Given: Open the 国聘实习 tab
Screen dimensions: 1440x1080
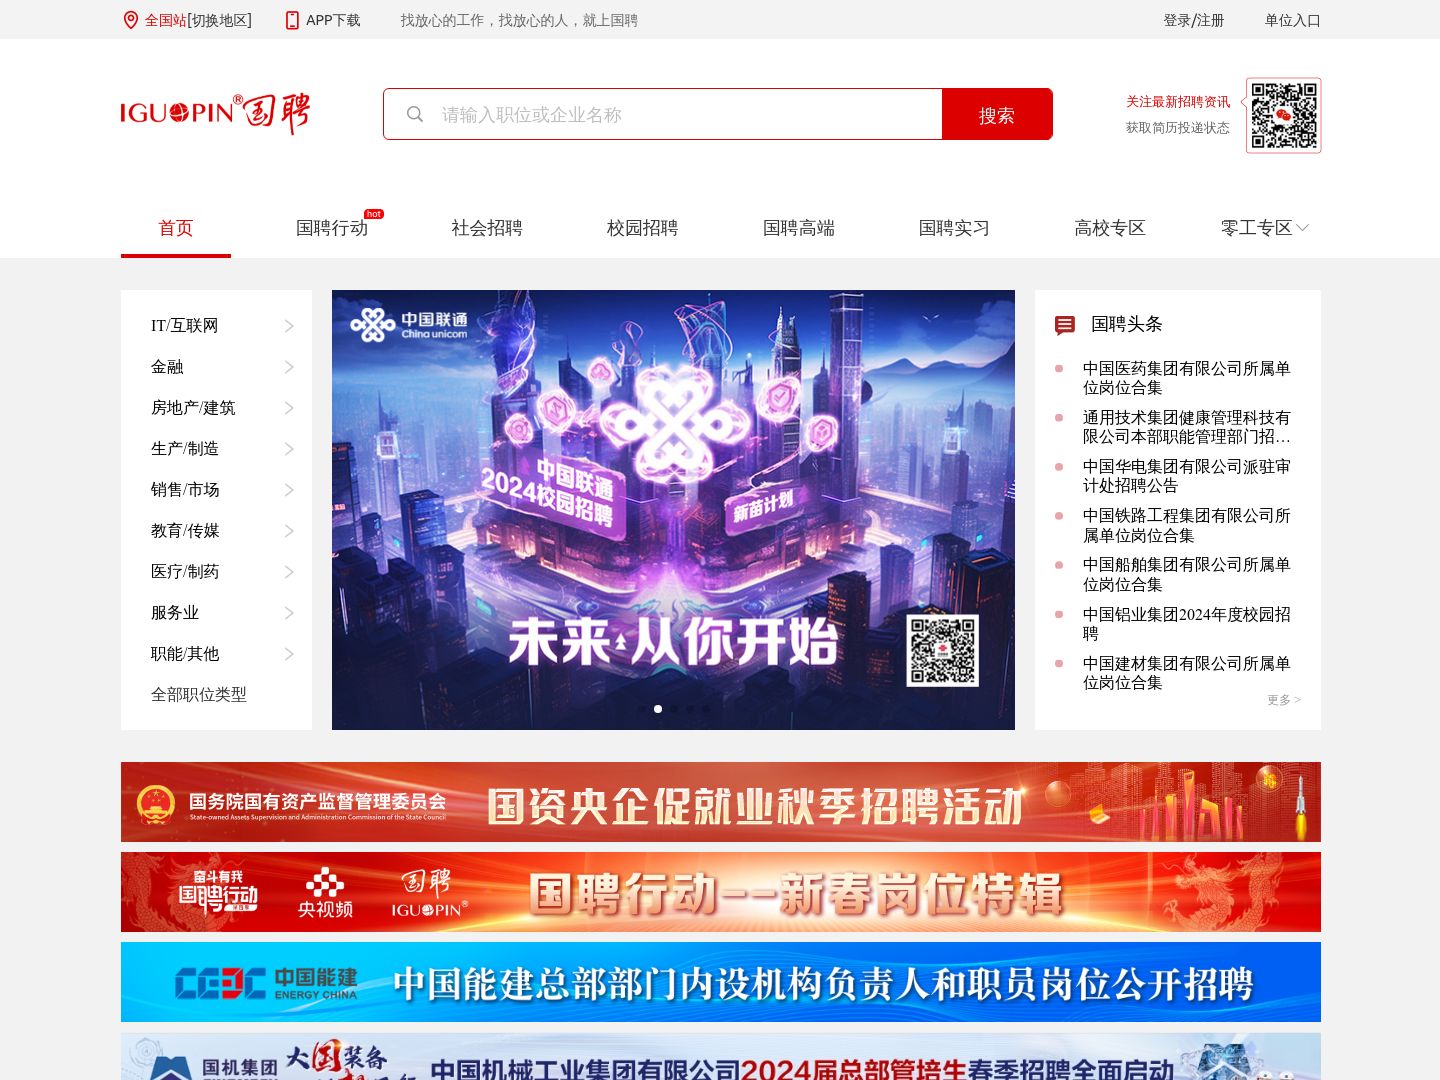Looking at the screenshot, I should (954, 228).
